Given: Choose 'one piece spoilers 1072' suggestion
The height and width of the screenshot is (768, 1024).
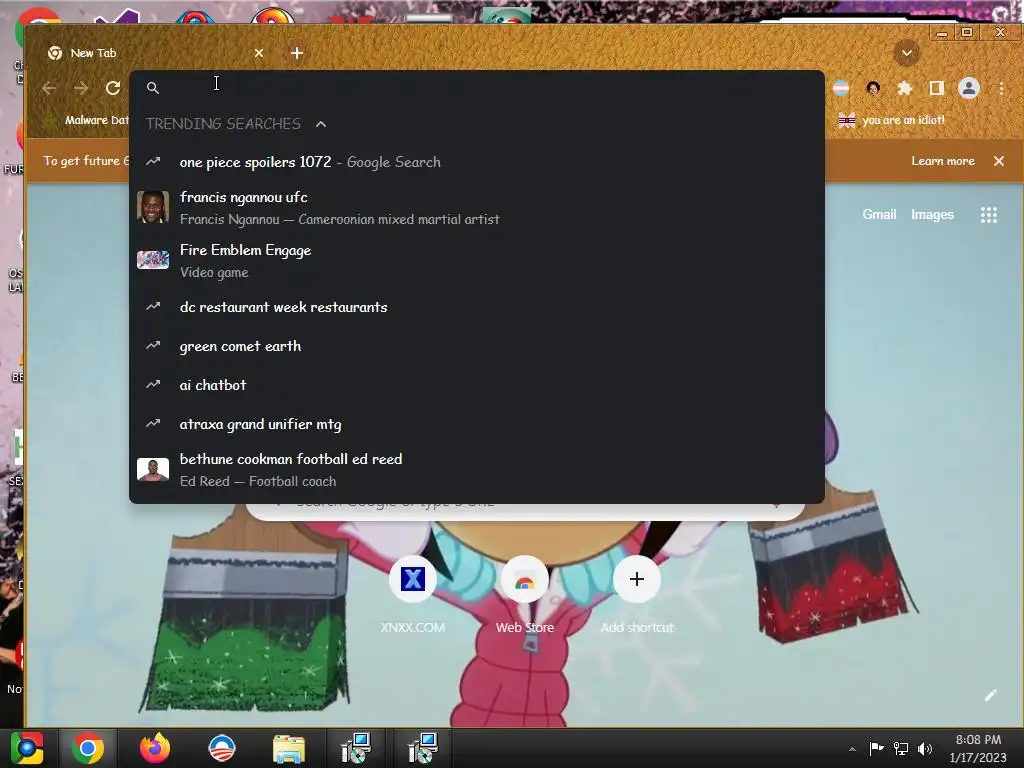Looking at the screenshot, I should coord(477,162).
